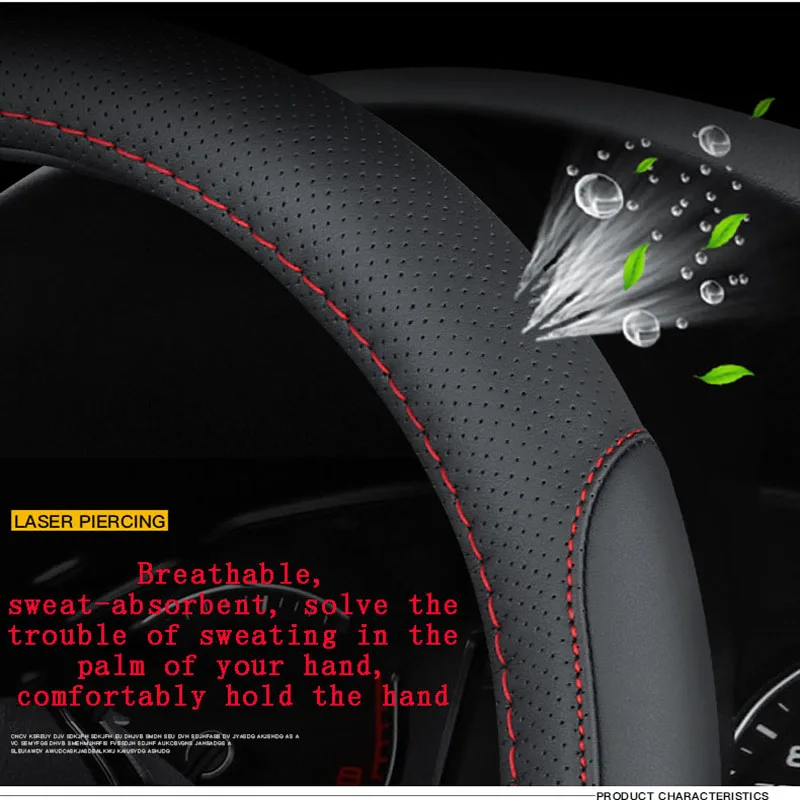Open the LASER PIERCING details dropdown

coord(90,520)
